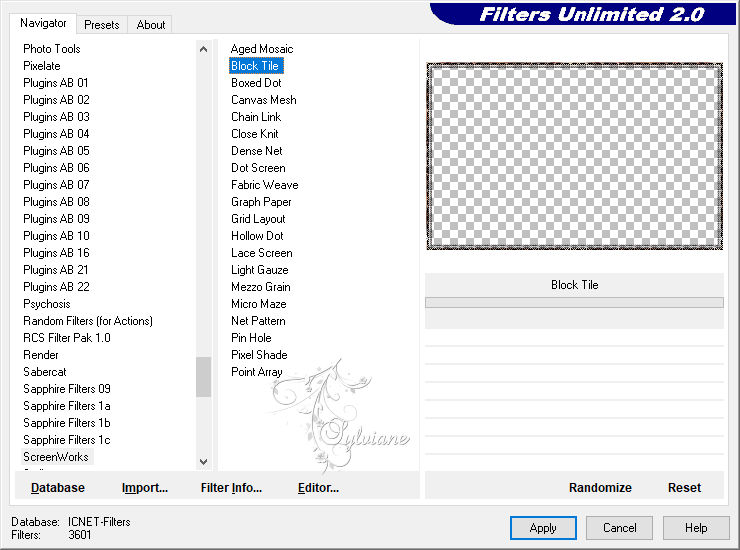The height and width of the screenshot is (550, 740).
Task: Choose the Boxed Dot filter
Action: point(256,83)
